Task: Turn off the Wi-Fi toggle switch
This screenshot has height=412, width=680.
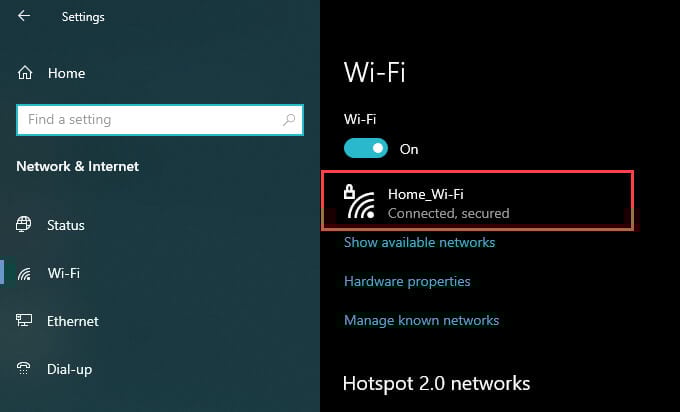Action: point(366,148)
